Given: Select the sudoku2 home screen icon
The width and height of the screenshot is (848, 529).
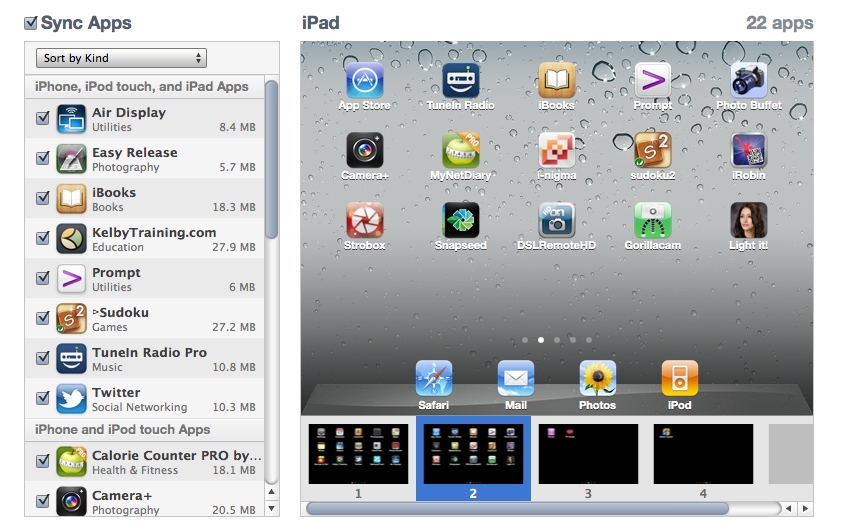Looking at the screenshot, I should [x=653, y=150].
